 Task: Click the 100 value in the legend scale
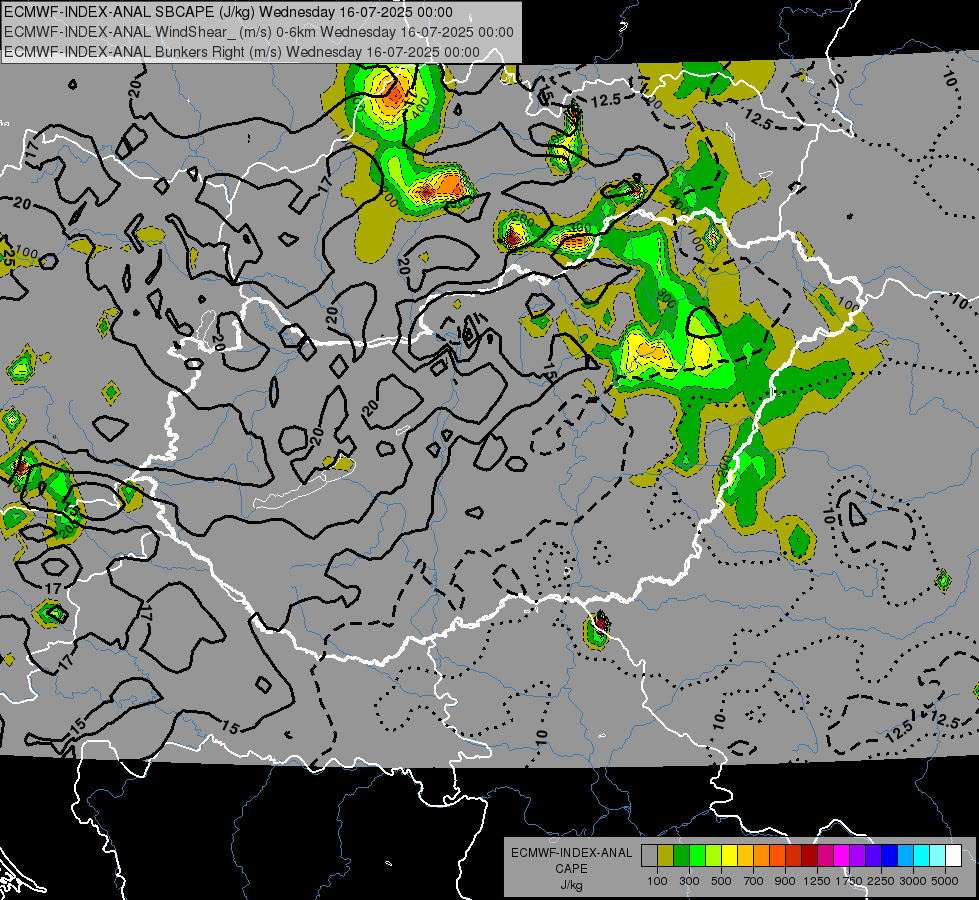pos(657,881)
